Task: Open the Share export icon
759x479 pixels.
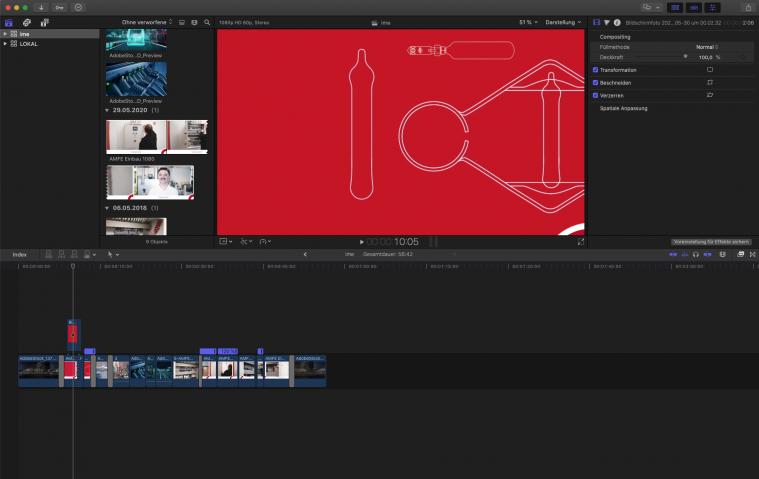Action: click(x=747, y=7)
